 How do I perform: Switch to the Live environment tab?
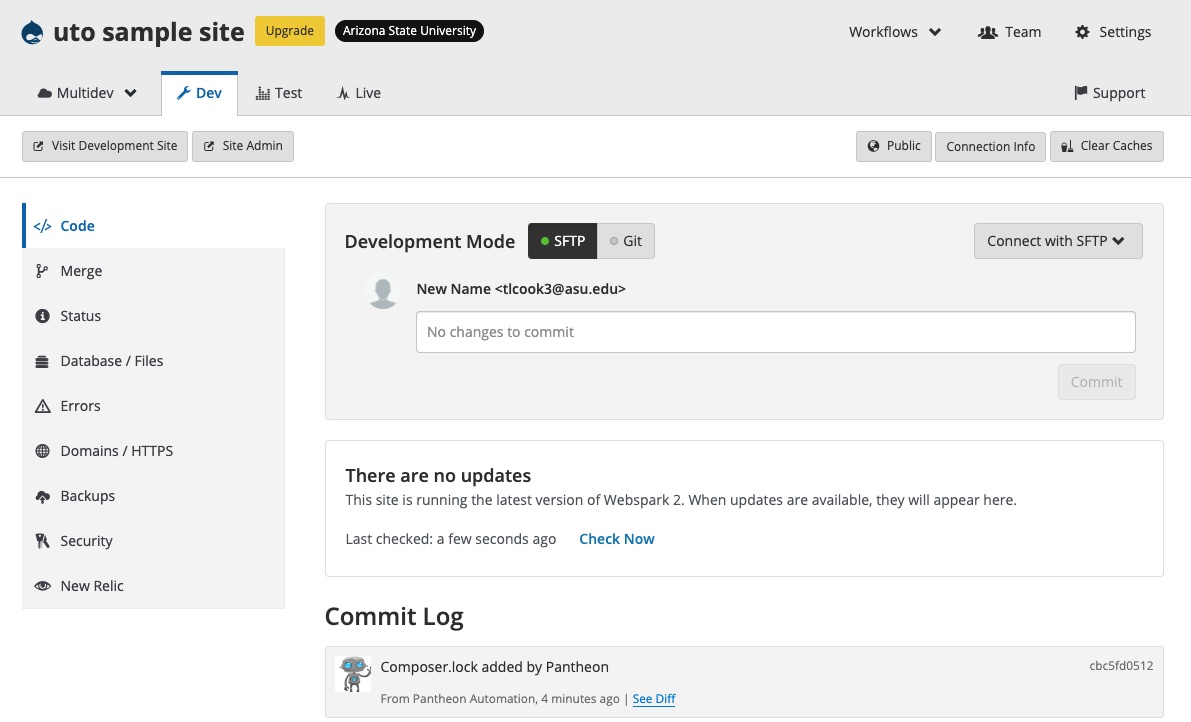pyautogui.click(x=359, y=93)
